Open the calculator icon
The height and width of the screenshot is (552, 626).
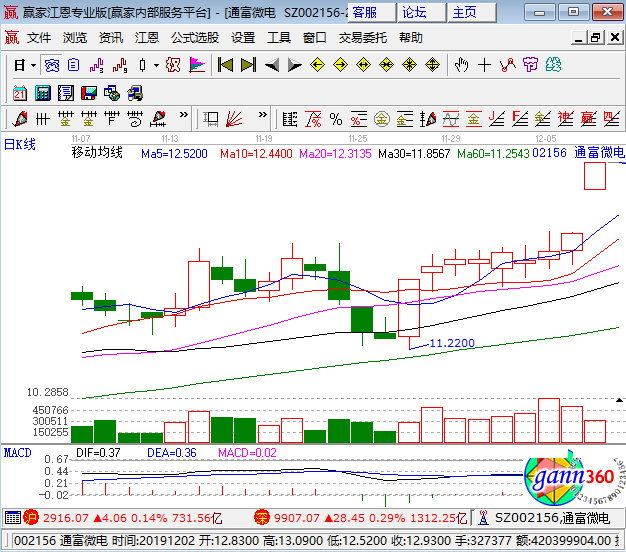(x=43, y=93)
